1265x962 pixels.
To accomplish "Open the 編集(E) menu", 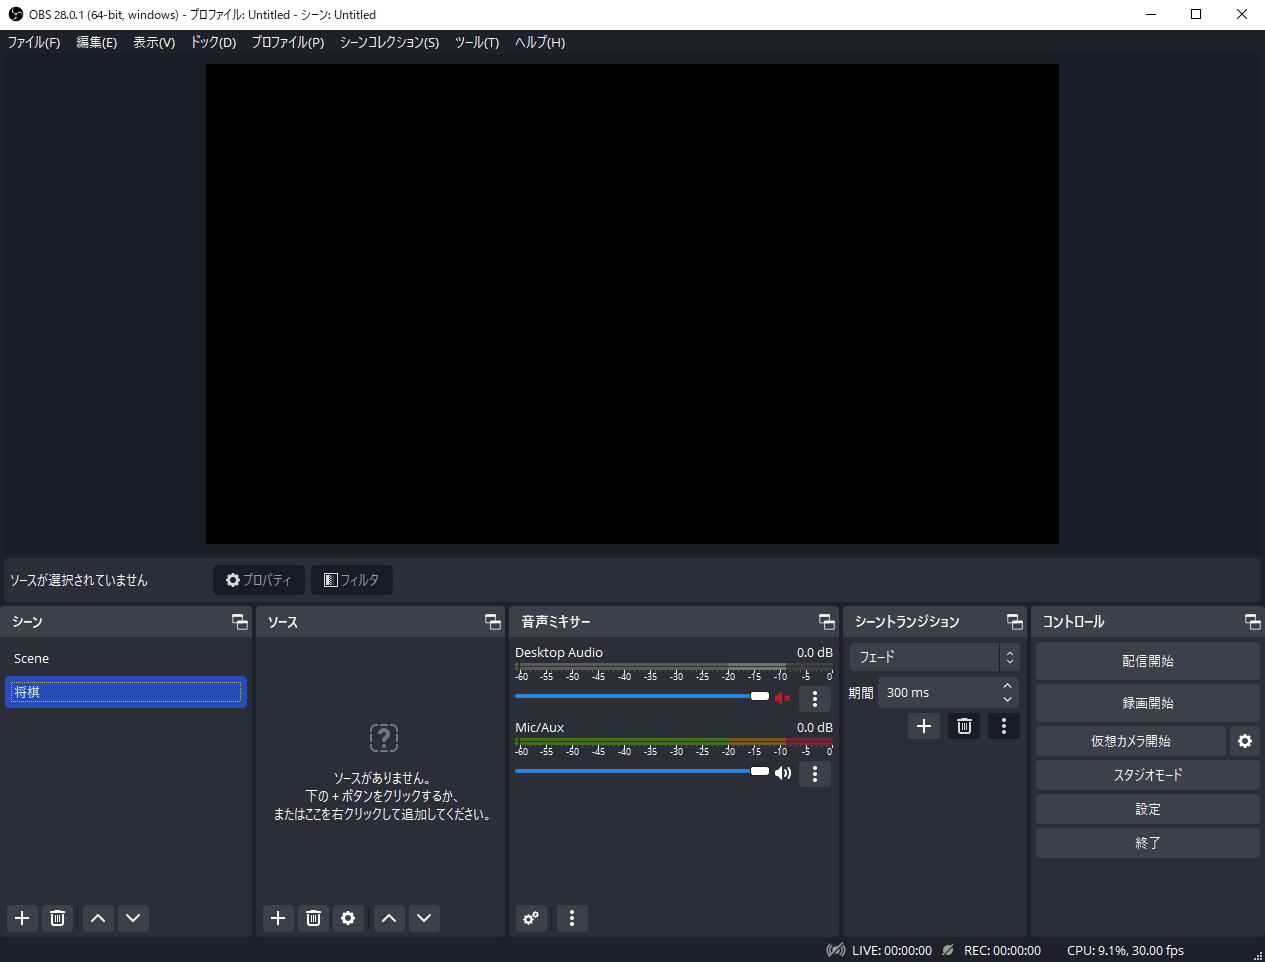I will [97, 42].
